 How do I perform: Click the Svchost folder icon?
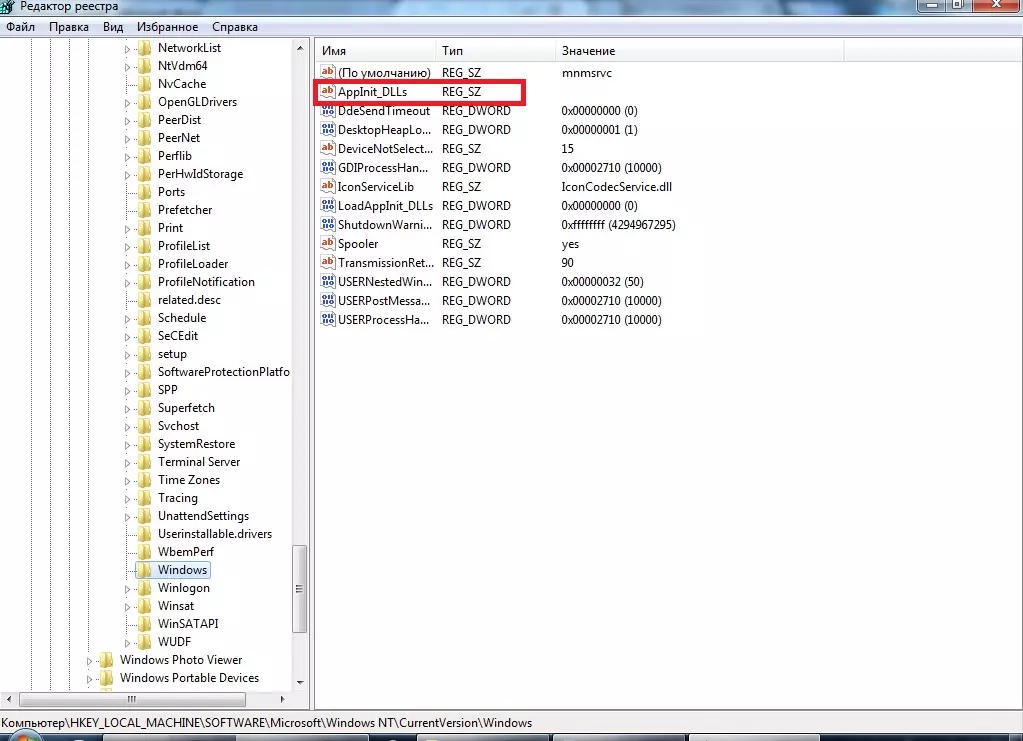pos(145,426)
